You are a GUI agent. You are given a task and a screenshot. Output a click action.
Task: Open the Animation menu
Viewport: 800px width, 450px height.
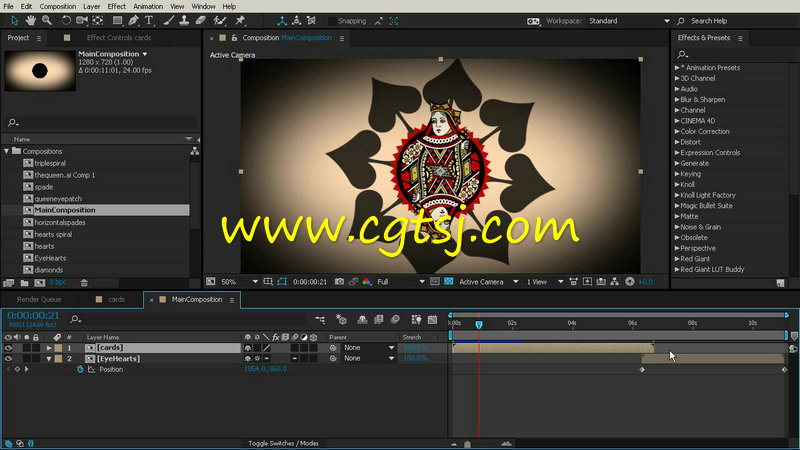click(148, 6)
